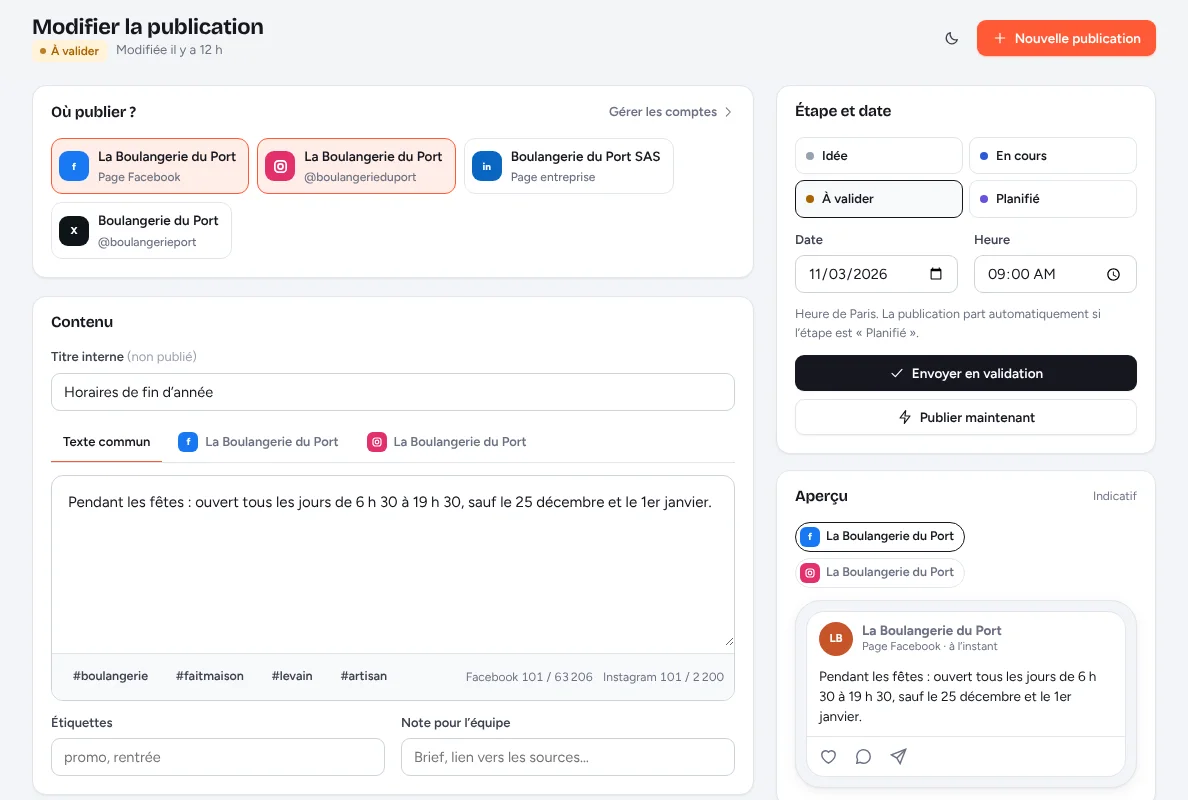Grab the text area resize handle
The height and width of the screenshot is (800, 1188).
(729, 642)
